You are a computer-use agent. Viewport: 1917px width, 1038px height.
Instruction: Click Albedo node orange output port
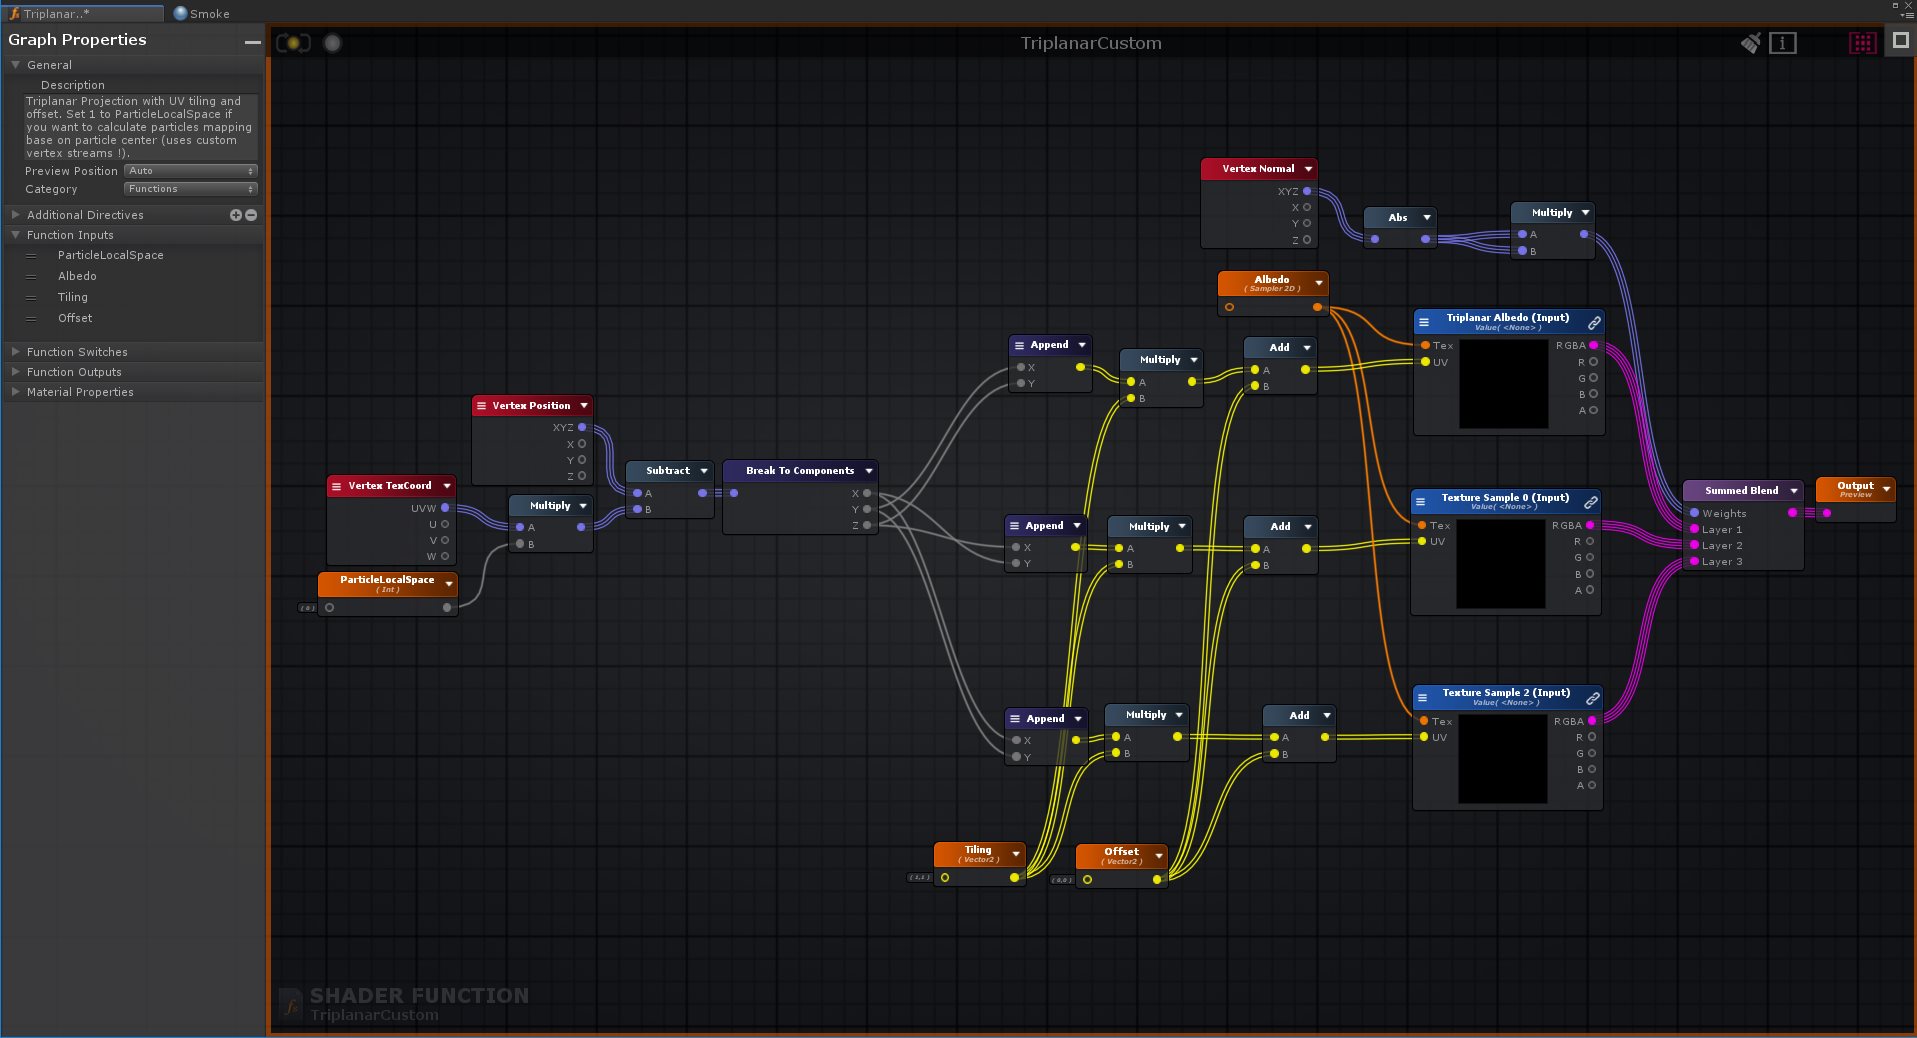click(1317, 307)
